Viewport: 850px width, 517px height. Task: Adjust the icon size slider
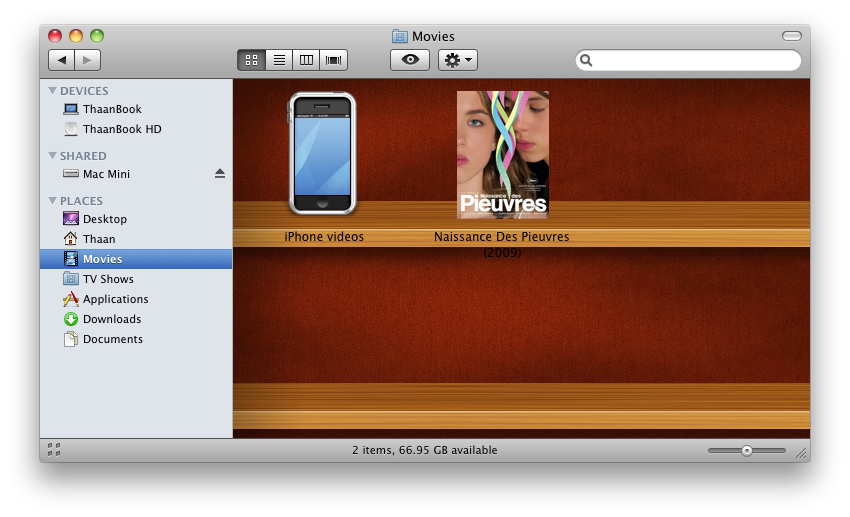(747, 450)
